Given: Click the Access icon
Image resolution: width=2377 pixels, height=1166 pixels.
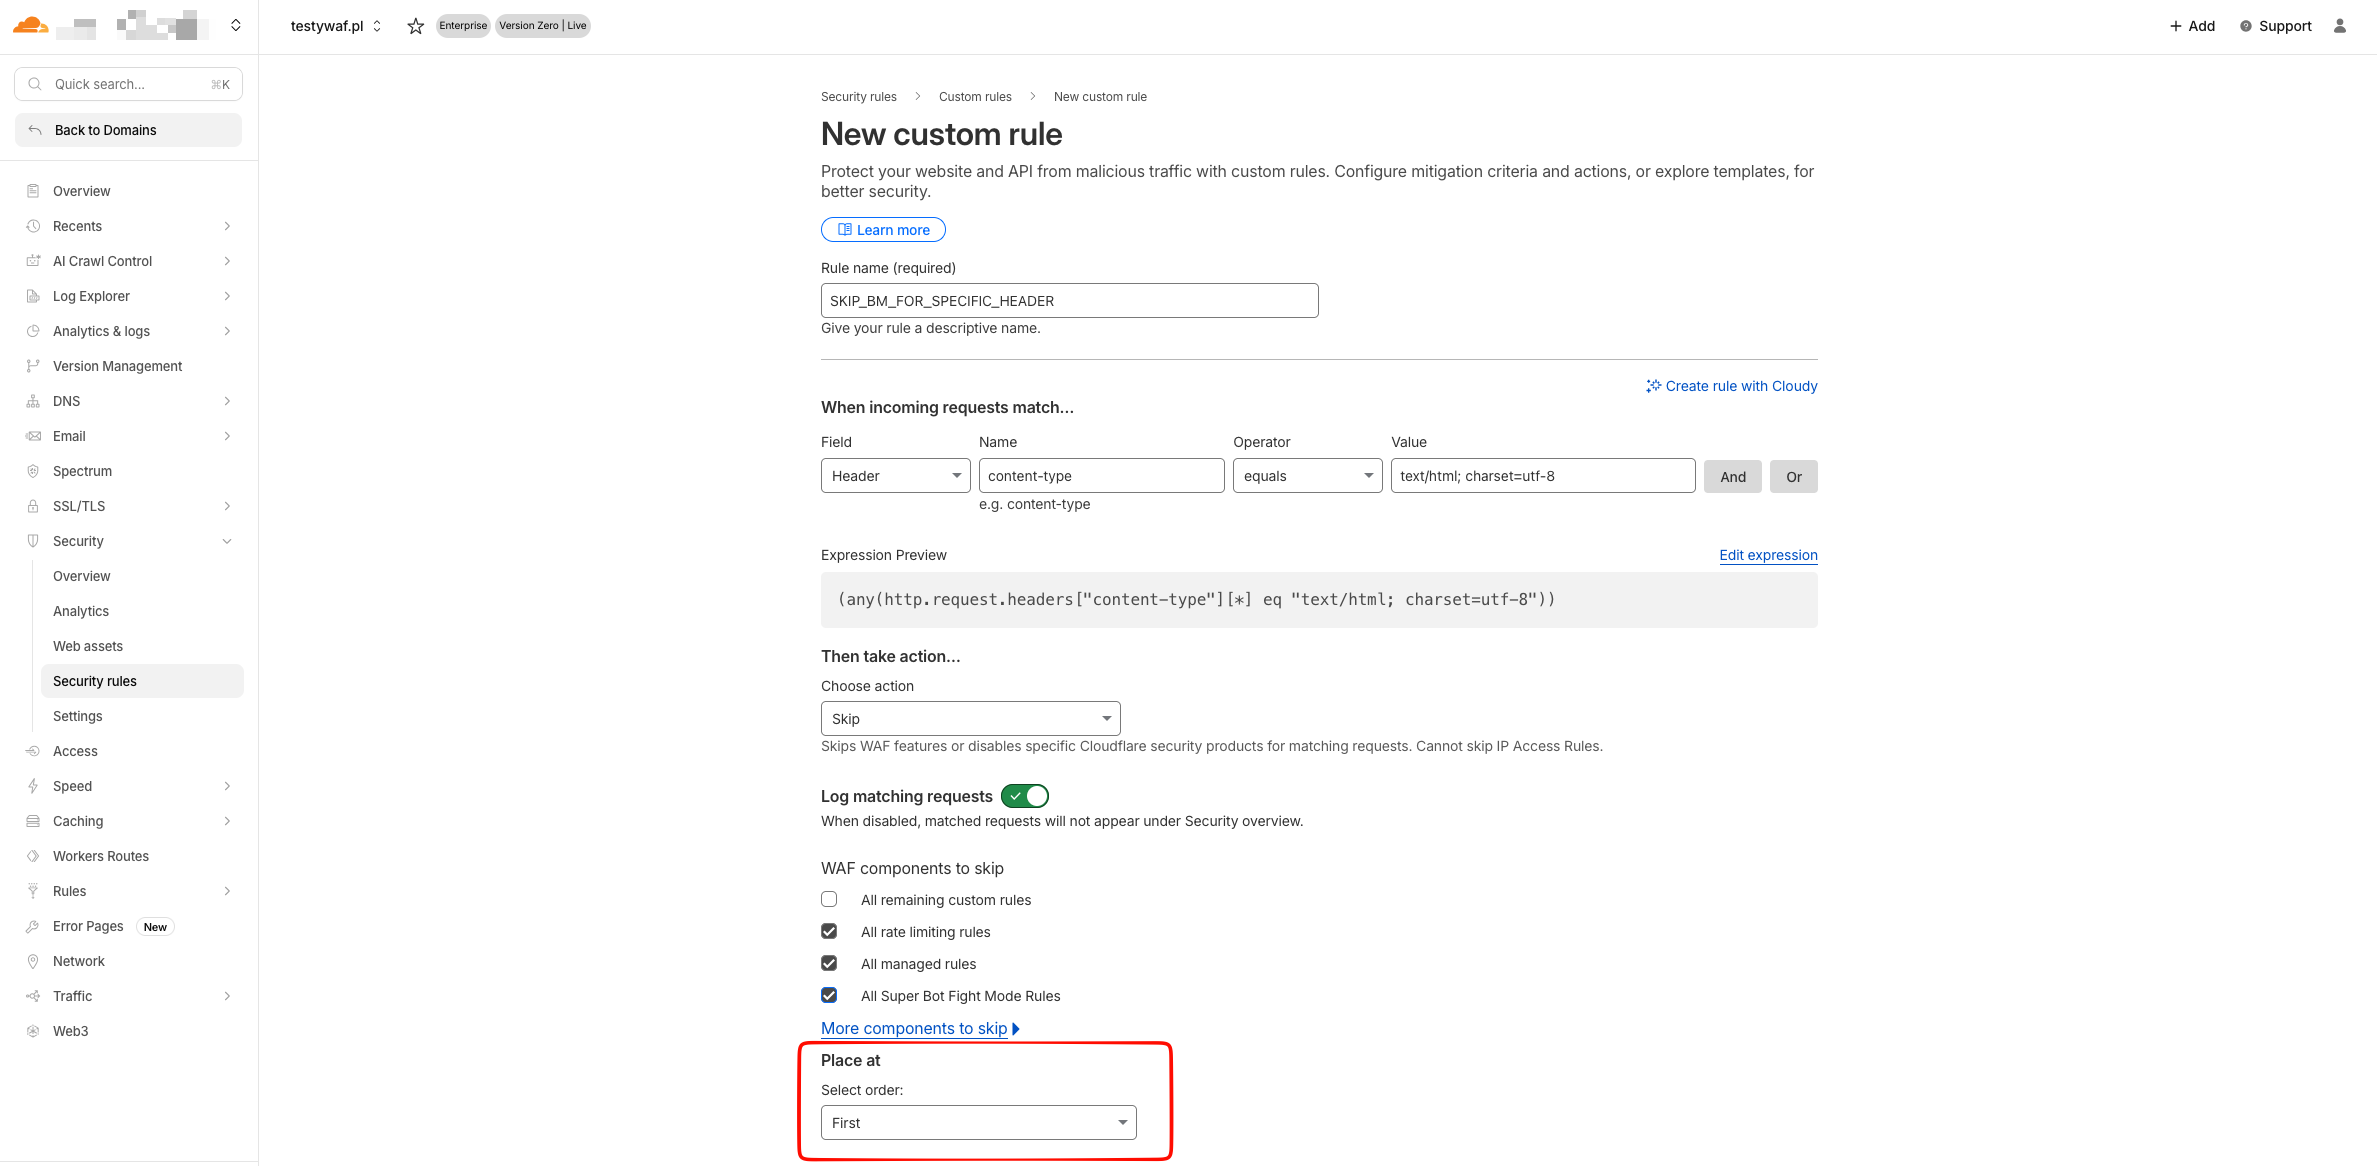Looking at the screenshot, I should pos(33,751).
